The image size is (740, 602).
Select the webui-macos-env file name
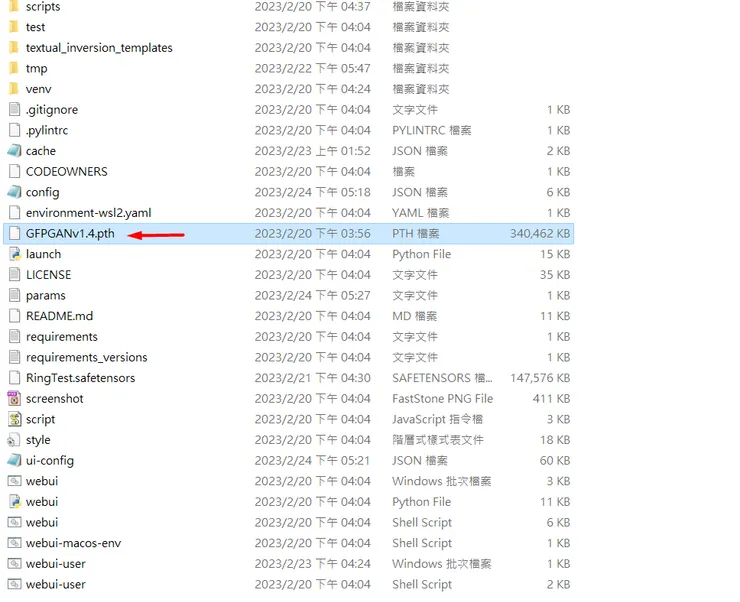pos(73,543)
